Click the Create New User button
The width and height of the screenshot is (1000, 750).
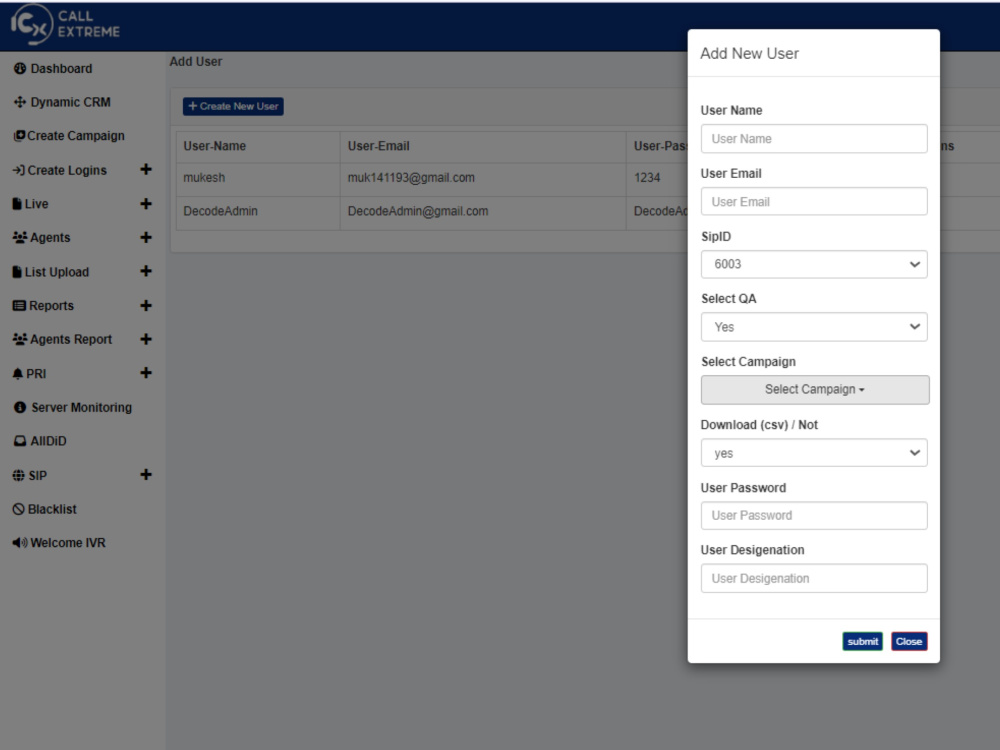click(x=233, y=107)
